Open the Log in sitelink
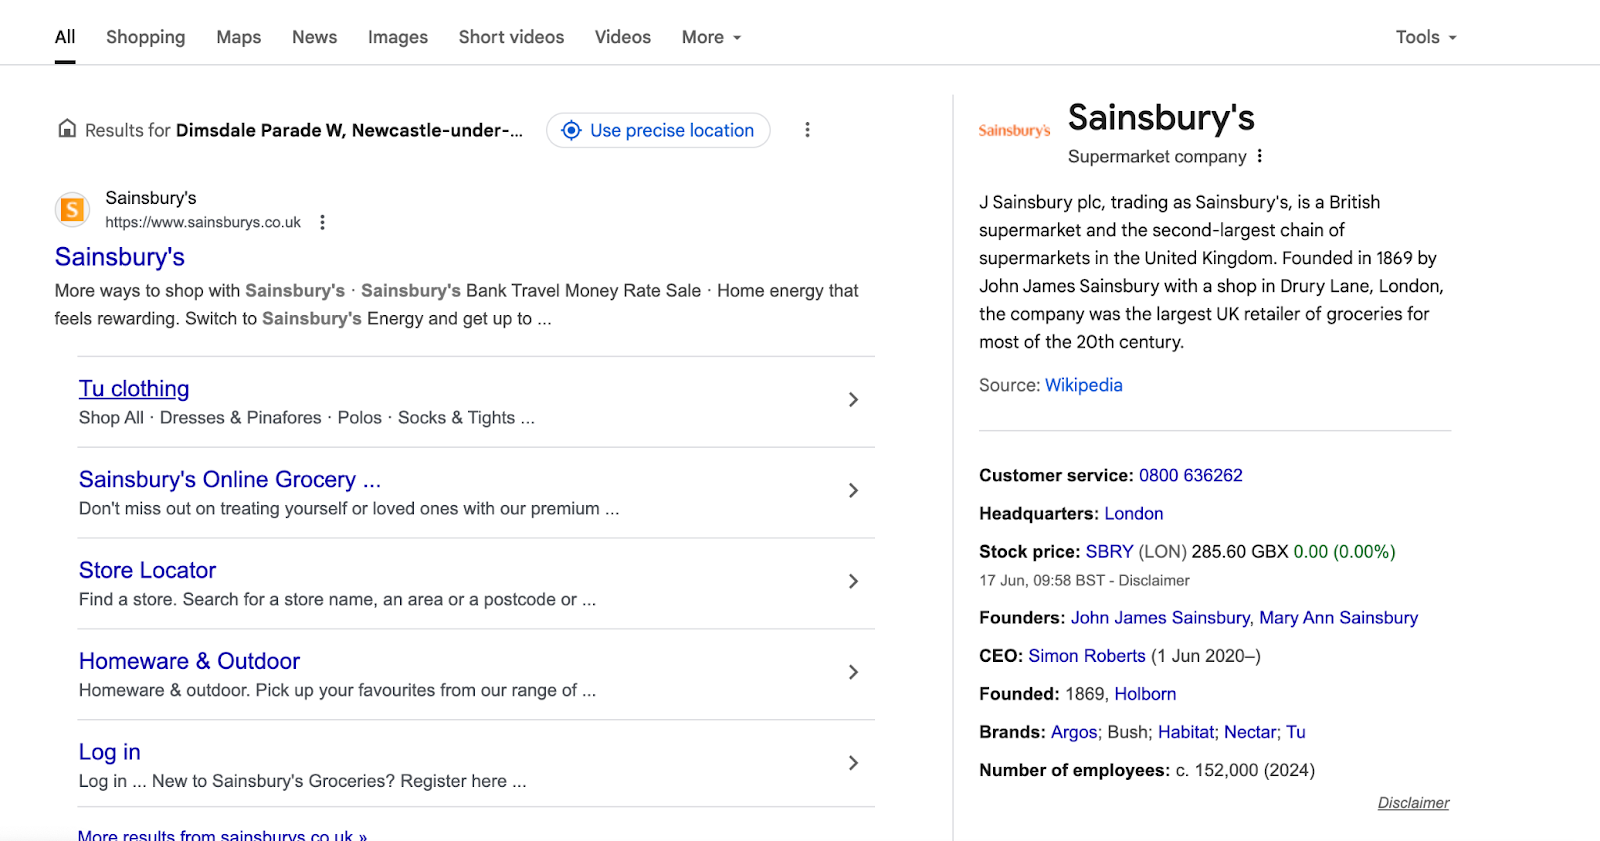Screen dimensions: 1600x841 pyautogui.click(x=110, y=752)
